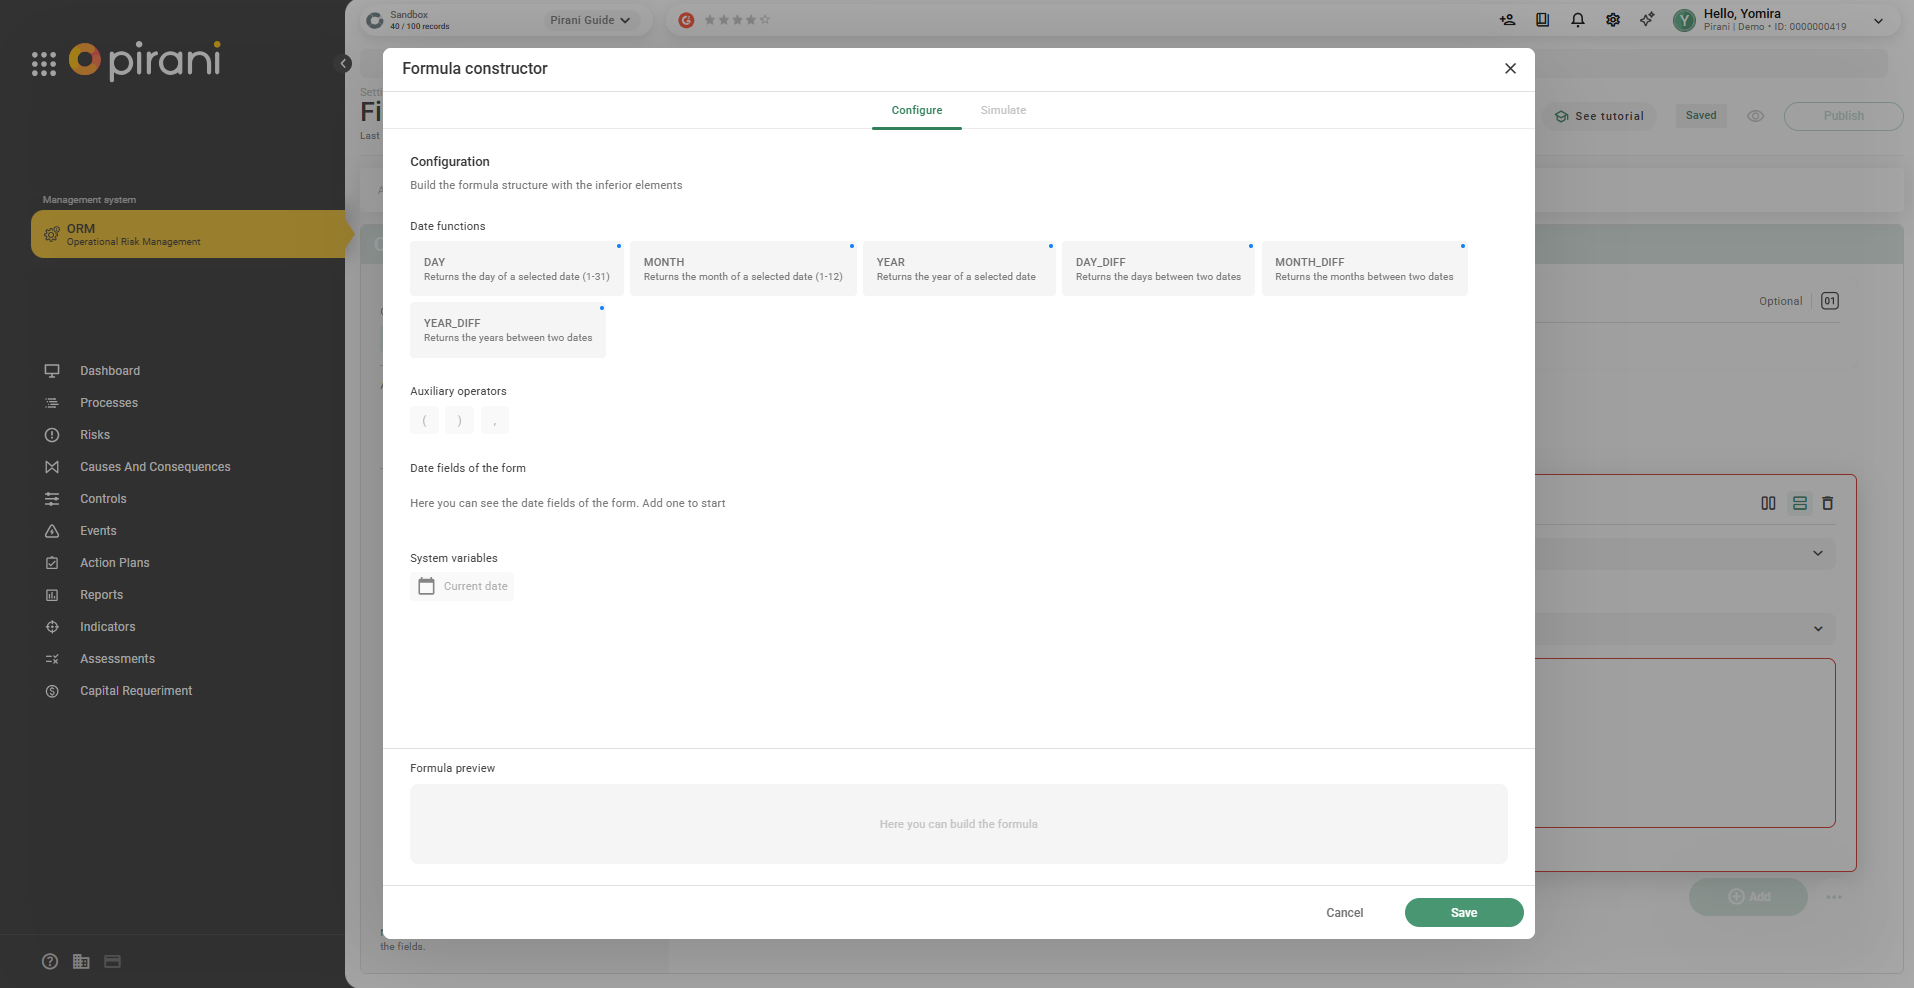1914x988 pixels.
Task: Select the stacked rows layout toggle
Action: pos(1800,504)
